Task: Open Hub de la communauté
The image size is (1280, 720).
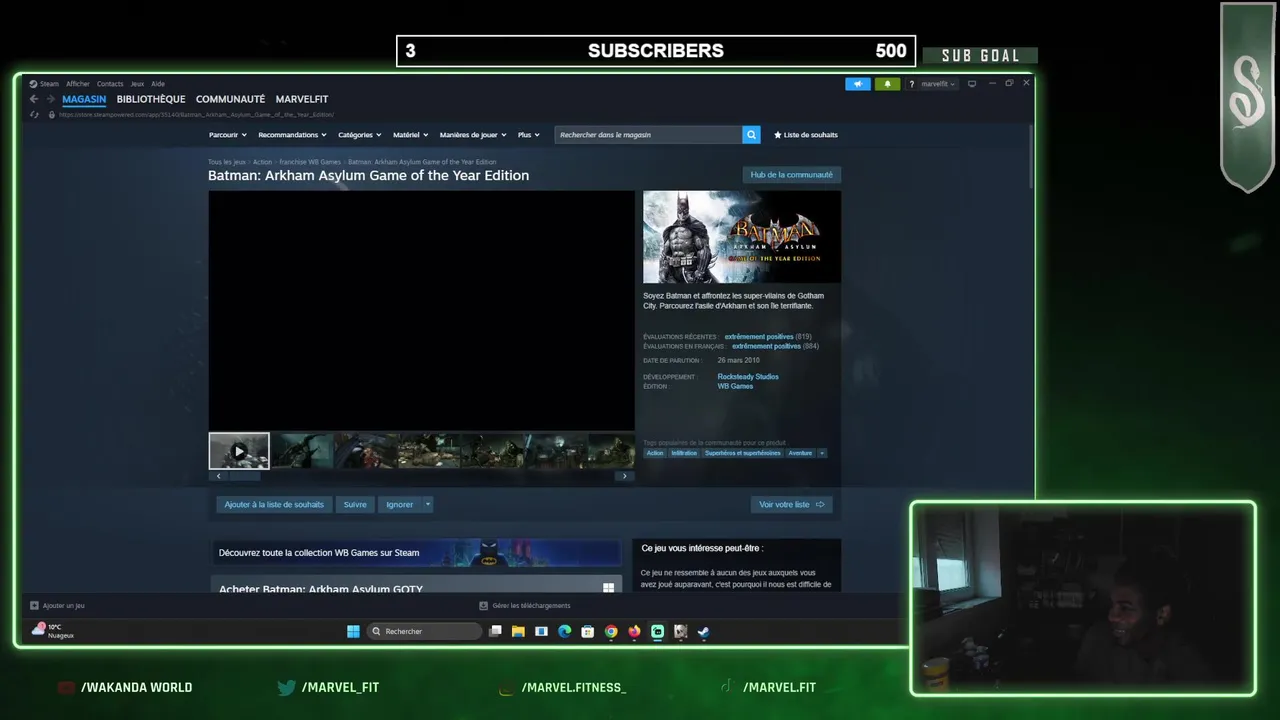Action: pos(791,175)
